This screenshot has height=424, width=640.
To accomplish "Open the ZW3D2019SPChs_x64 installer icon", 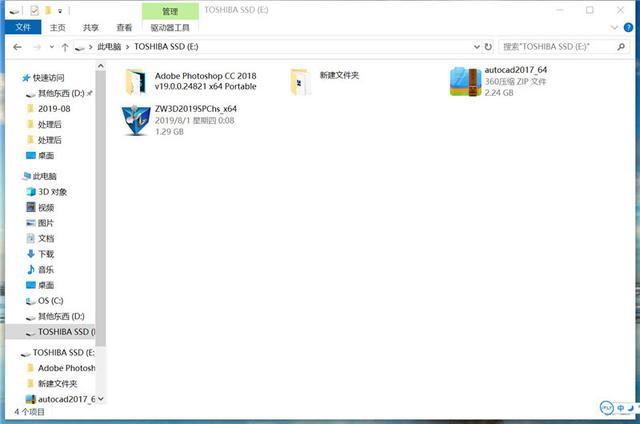I will (x=136, y=121).
